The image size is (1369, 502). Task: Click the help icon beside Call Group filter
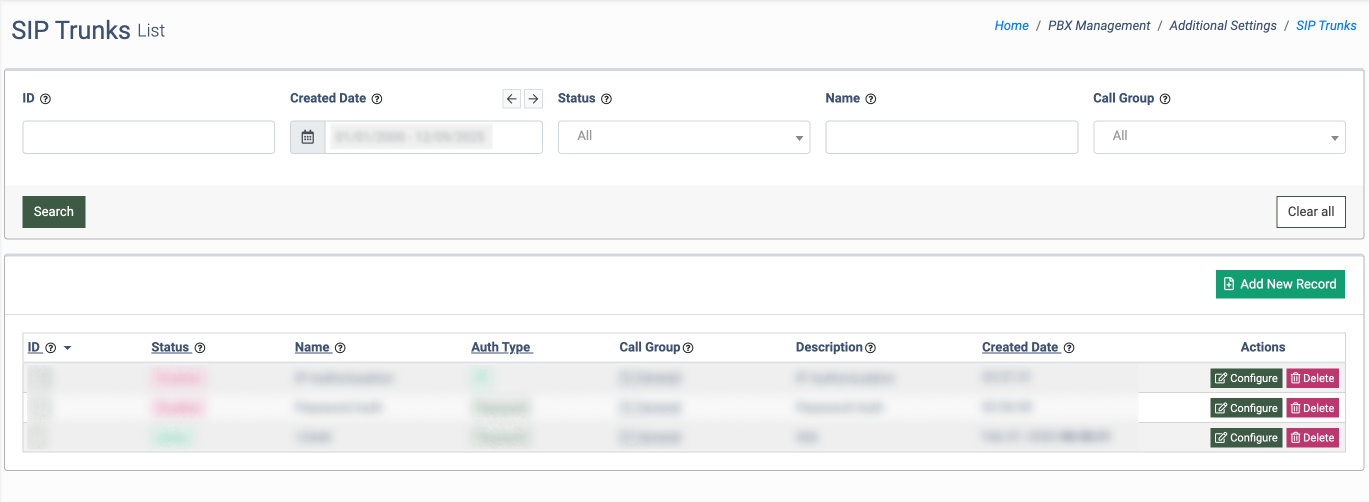(x=1165, y=99)
